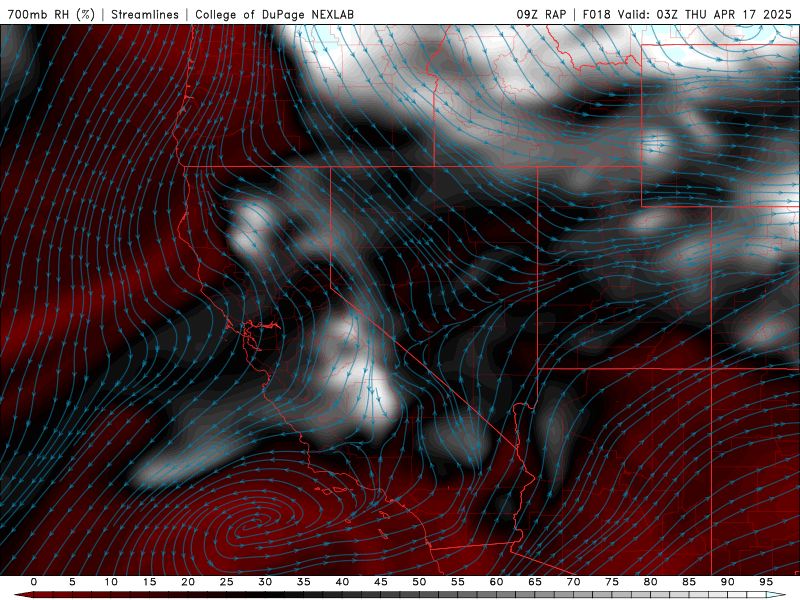The image size is (800, 600).
Task: Select the colorbar scale label "75"
Action: (x=611, y=582)
